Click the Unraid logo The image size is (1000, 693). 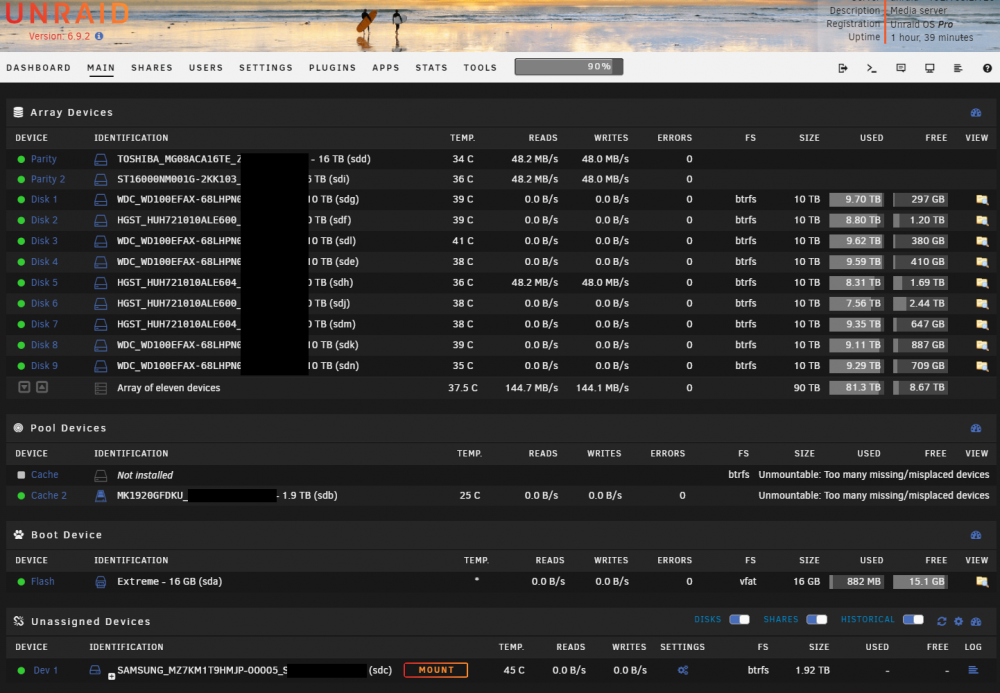pos(67,13)
